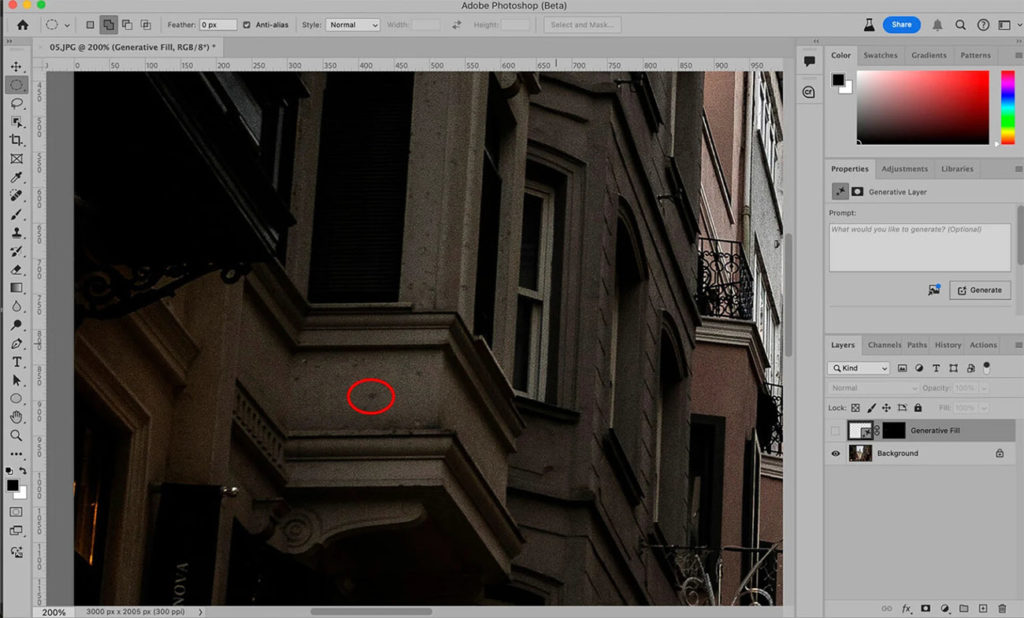This screenshot has height=618, width=1024.
Task: Click the blue Share button
Action: click(x=901, y=24)
